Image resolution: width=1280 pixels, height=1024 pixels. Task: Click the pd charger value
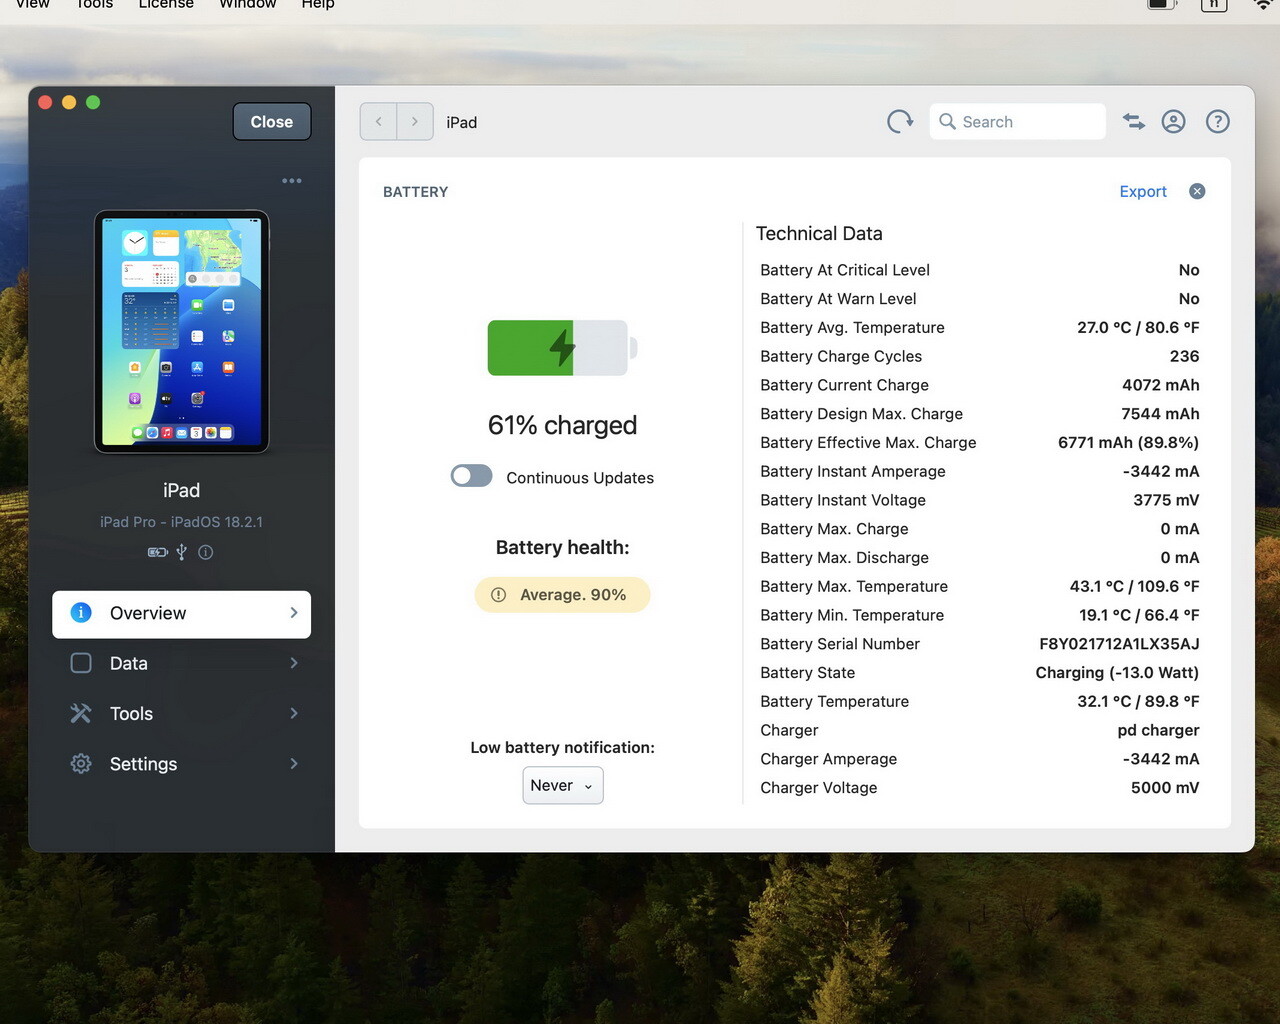1158,730
